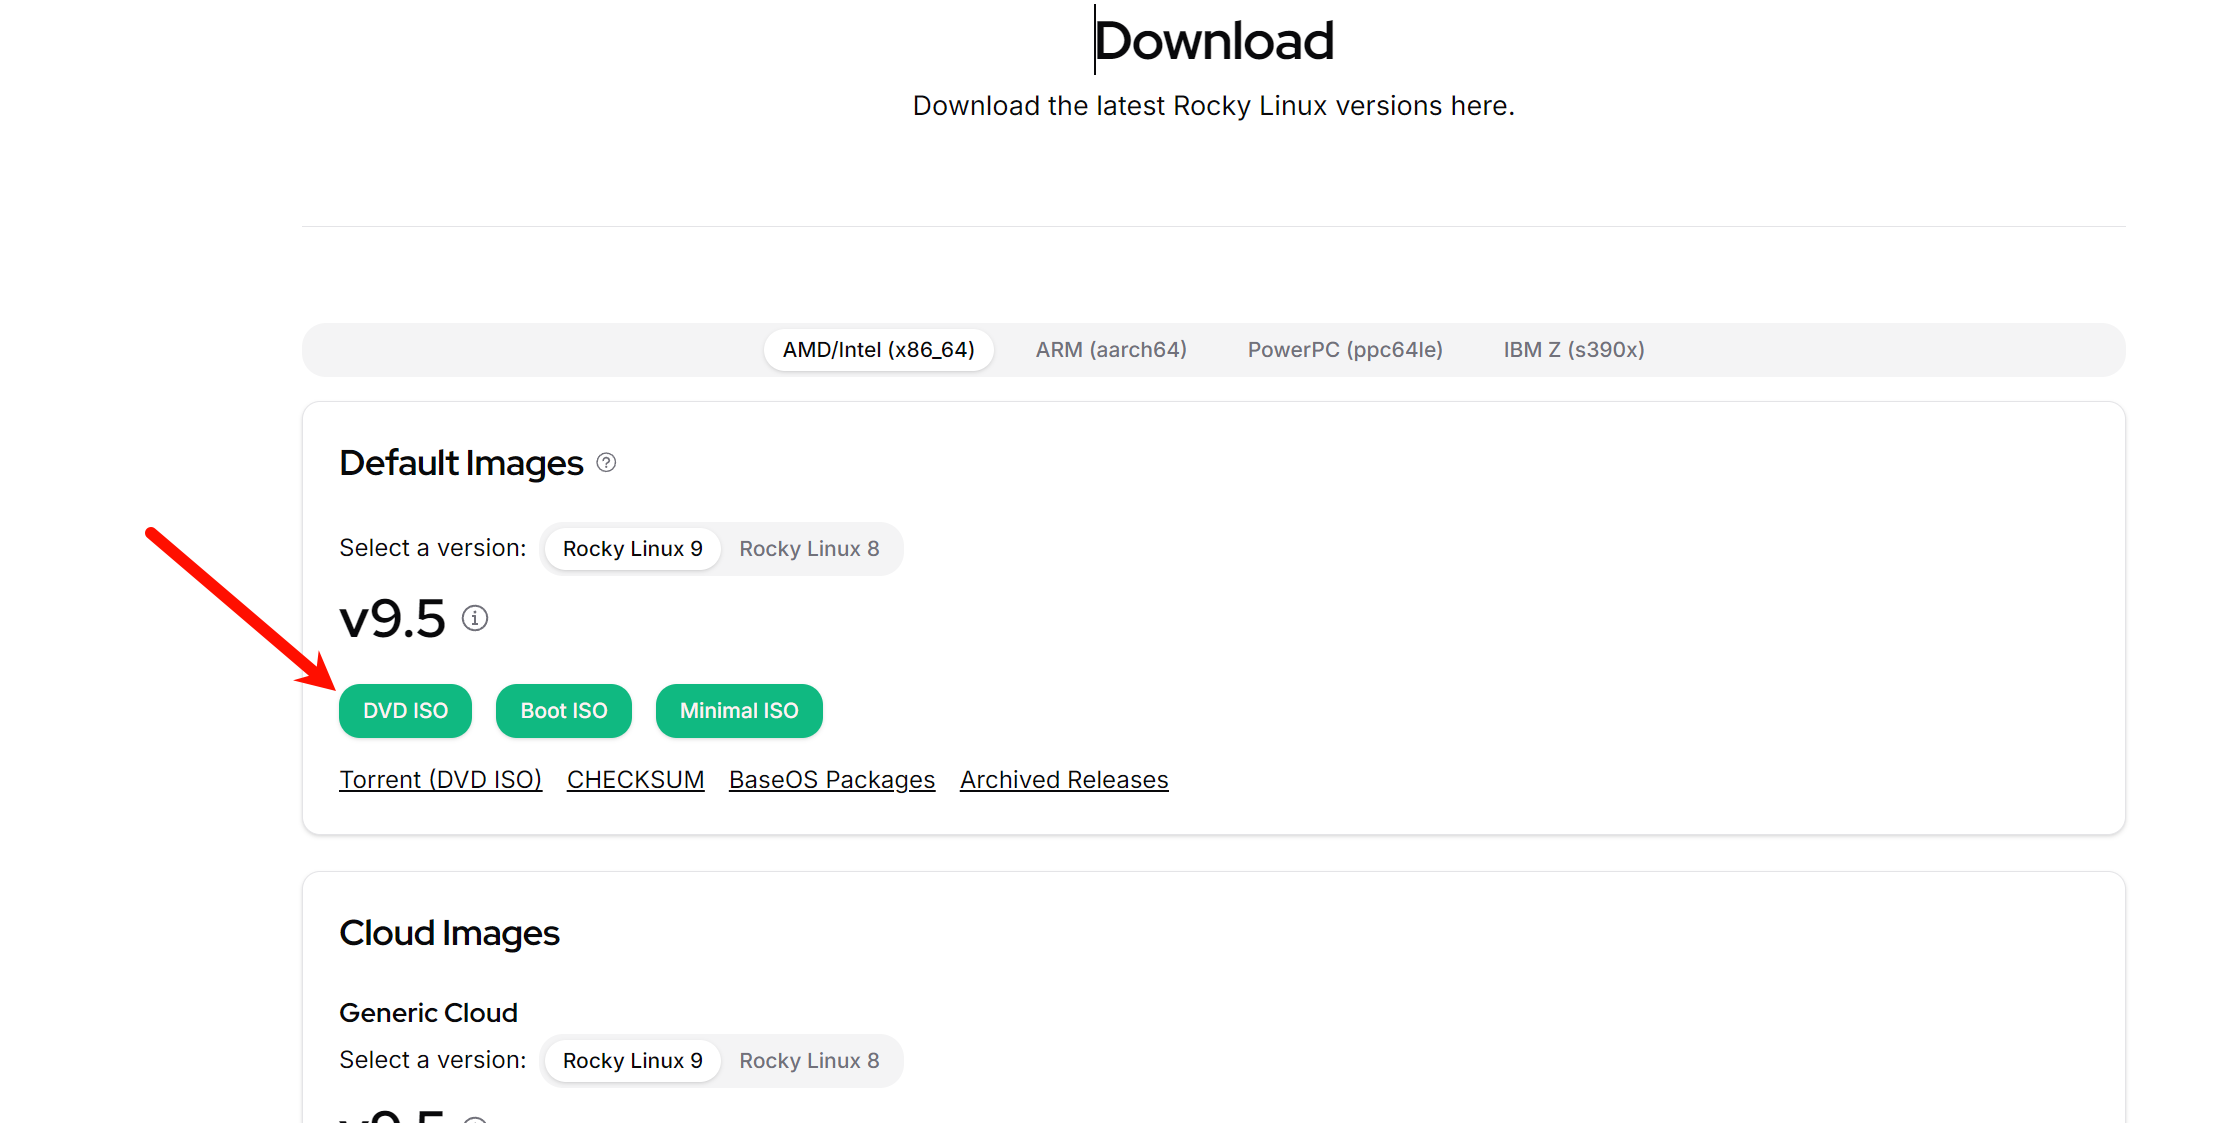The width and height of the screenshot is (2219, 1123).
Task: Choose the IBM Z (s390x) tab
Action: tap(1574, 350)
